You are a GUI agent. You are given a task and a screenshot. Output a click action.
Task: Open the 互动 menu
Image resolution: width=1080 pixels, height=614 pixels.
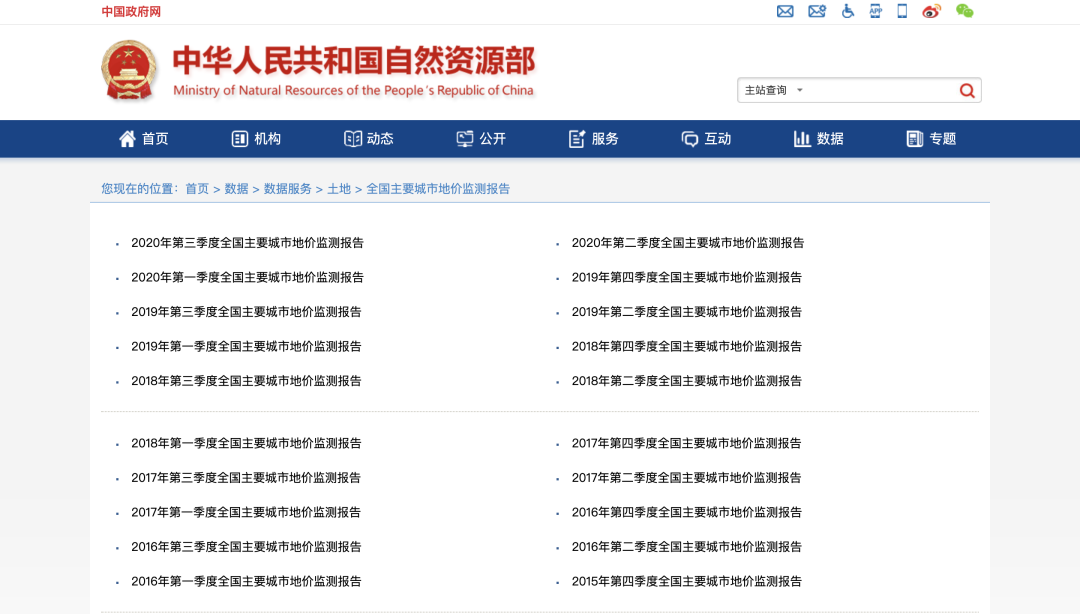[707, 138]
